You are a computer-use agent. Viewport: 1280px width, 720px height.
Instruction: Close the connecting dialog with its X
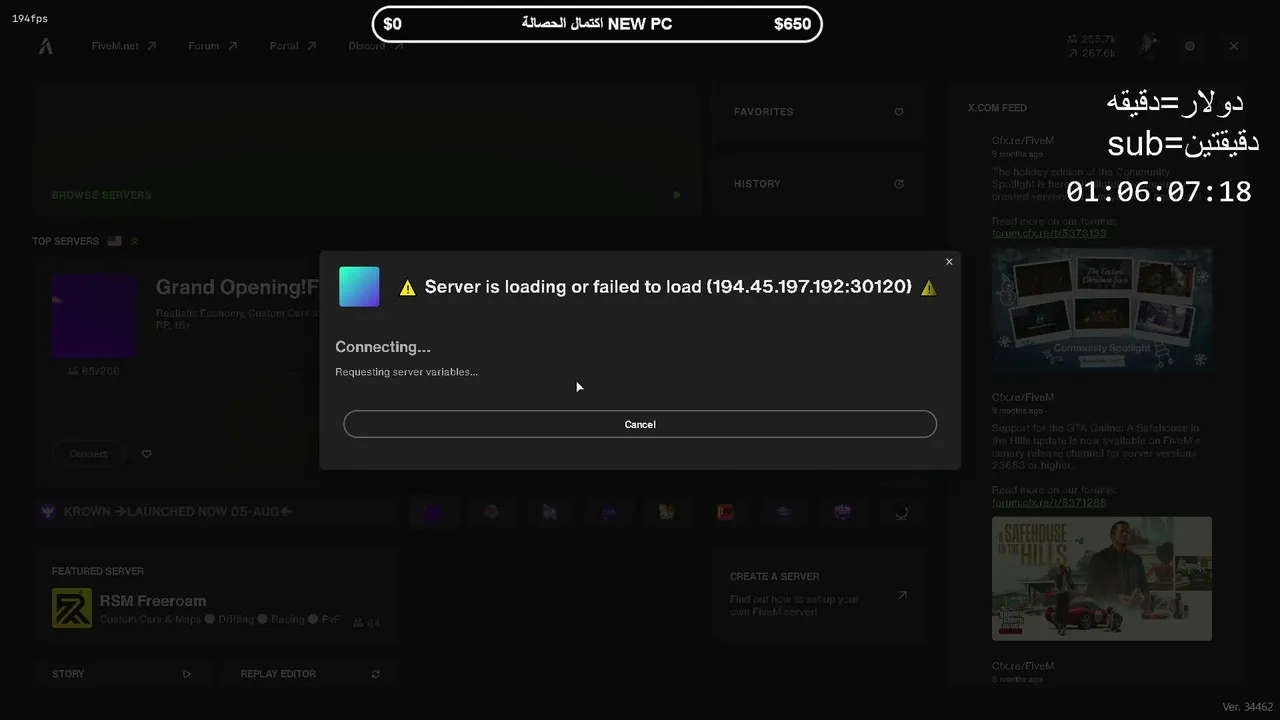(x=949, y=262)
